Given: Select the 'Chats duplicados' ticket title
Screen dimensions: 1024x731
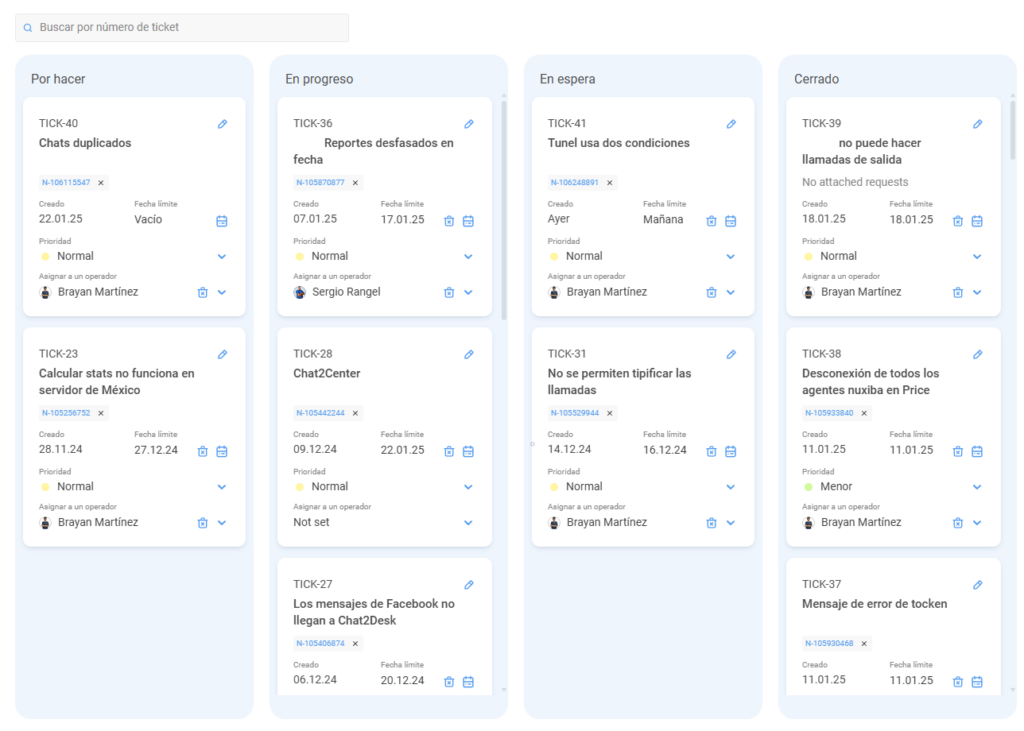Looking at the screenshot, I should pos(85,143).
